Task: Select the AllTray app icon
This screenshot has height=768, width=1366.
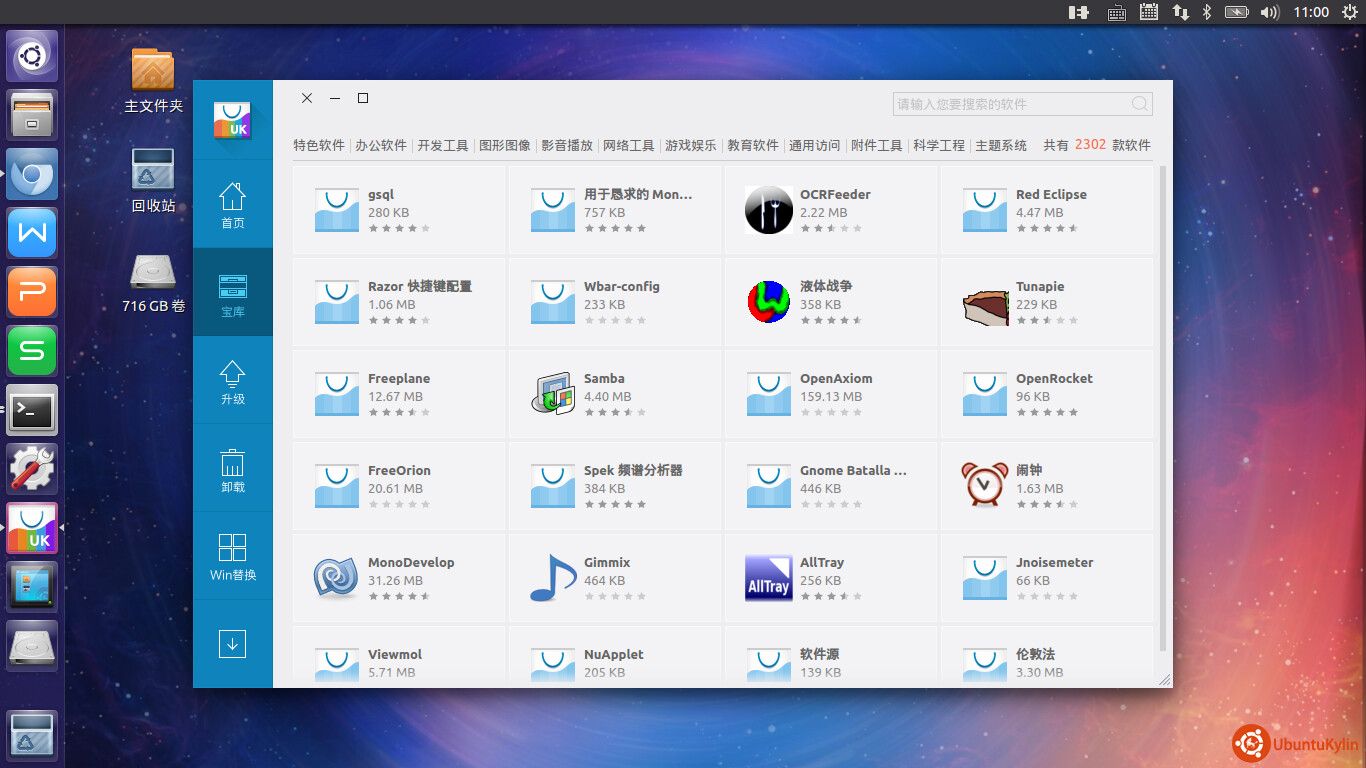Action: [768, 578]
